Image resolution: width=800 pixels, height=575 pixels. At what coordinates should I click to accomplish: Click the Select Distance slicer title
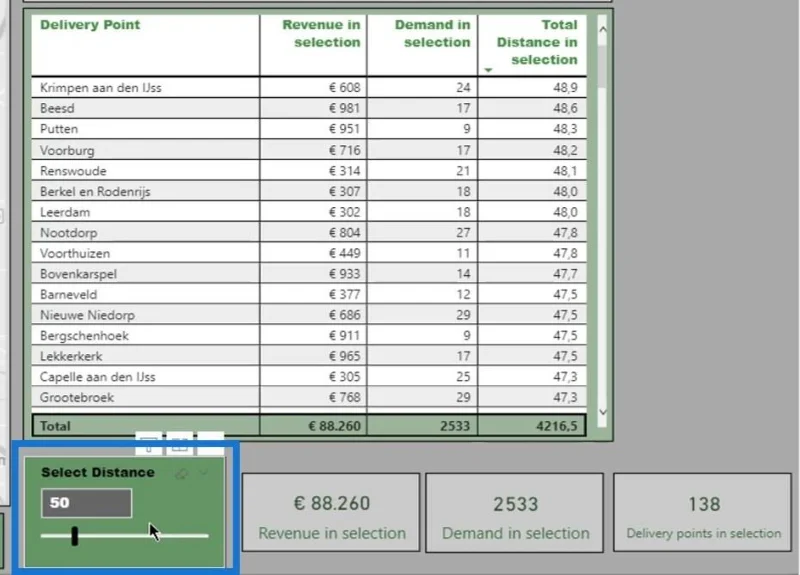coord(98,472)
